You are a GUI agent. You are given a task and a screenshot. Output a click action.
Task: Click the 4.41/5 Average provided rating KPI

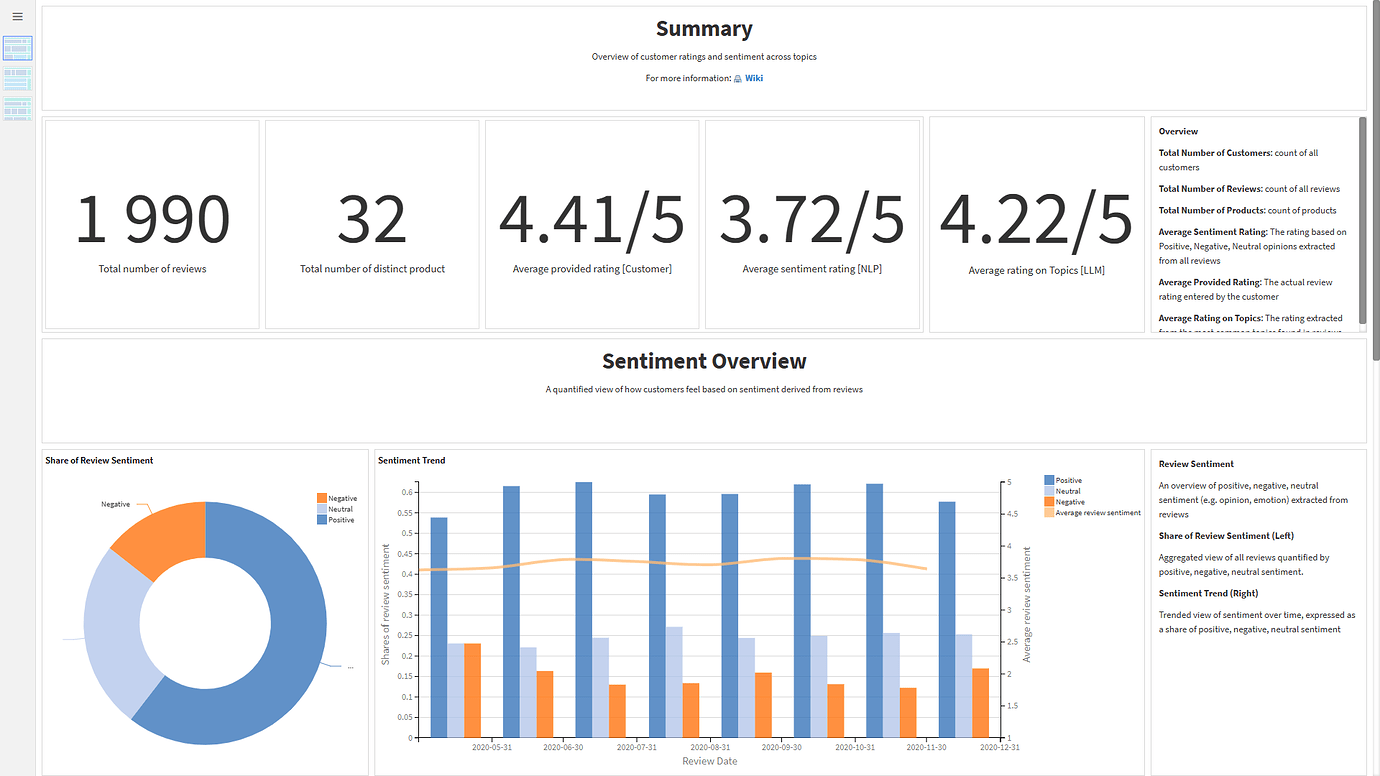click(x=592, y=224)
